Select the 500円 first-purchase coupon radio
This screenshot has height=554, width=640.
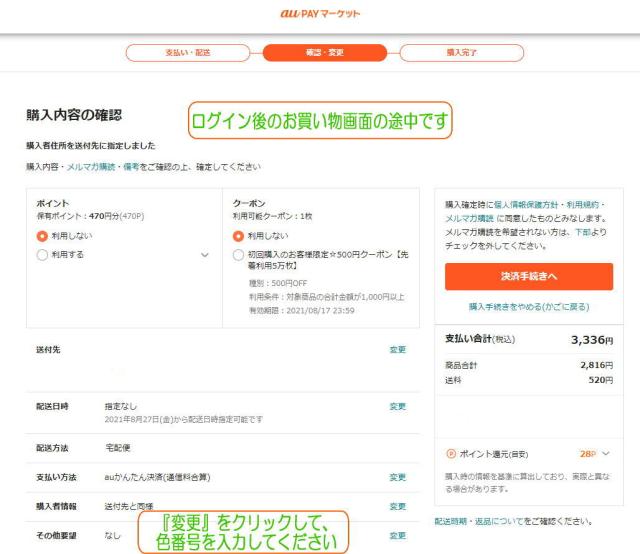tap(238, 255)
